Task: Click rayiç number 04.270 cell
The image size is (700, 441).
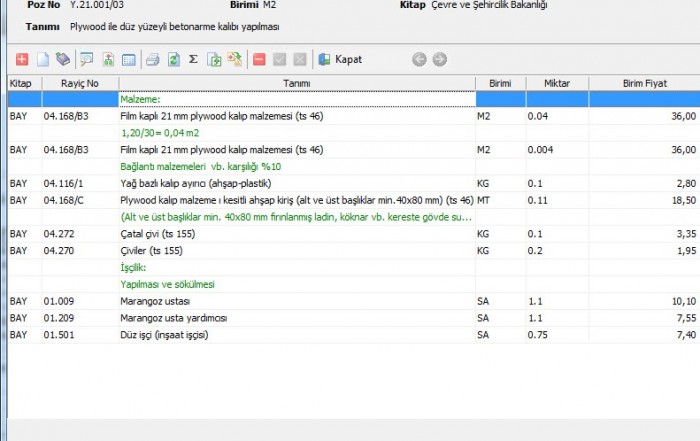Action: tap(60, 250)
